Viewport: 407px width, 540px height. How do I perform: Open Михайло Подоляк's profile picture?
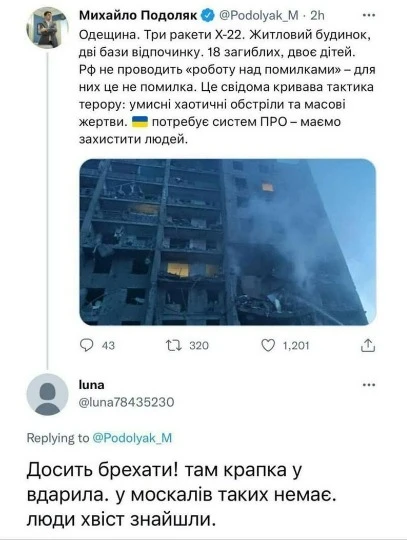pos(48,28)
